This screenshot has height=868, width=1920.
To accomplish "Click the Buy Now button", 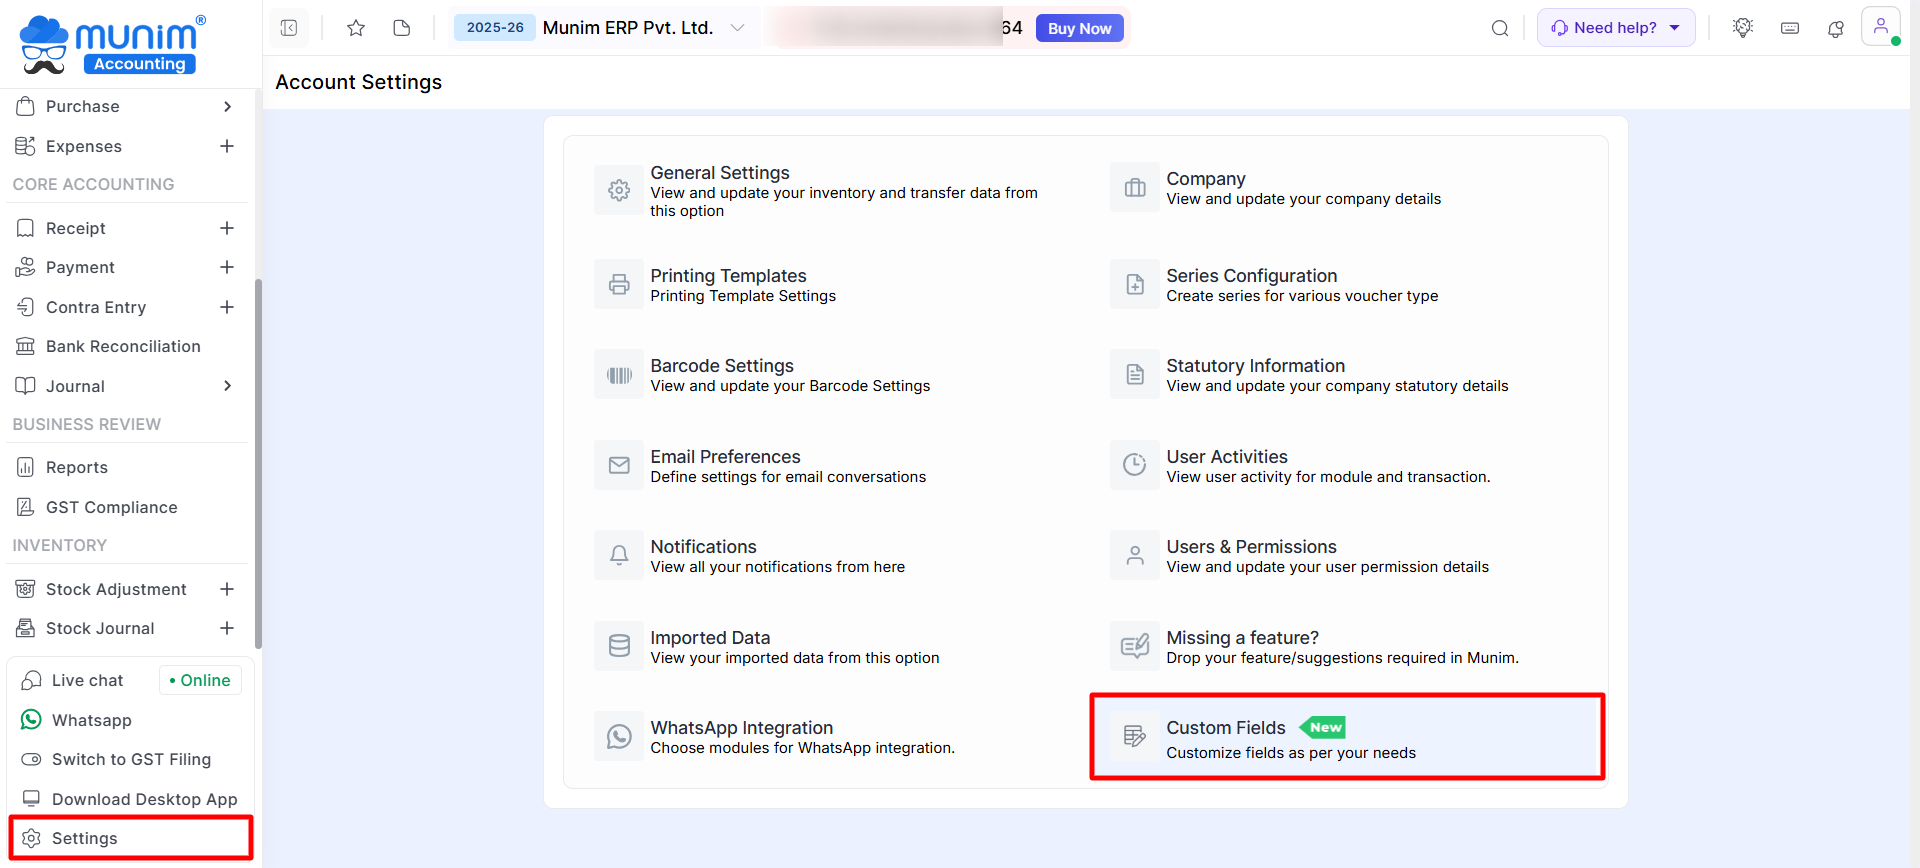I will (1079, 29).
